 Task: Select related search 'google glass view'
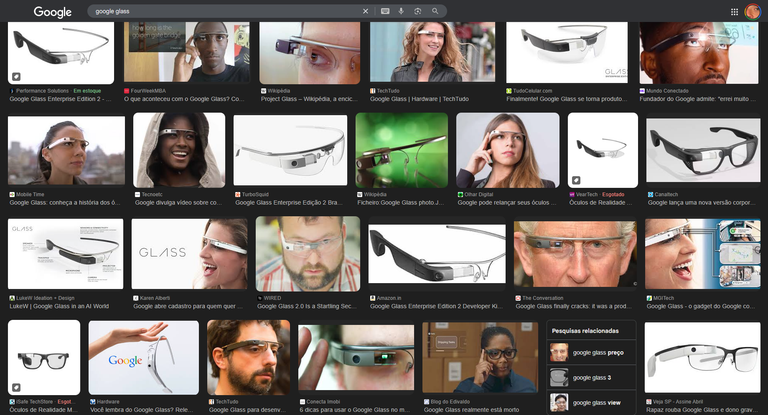(x=591, y=402)
